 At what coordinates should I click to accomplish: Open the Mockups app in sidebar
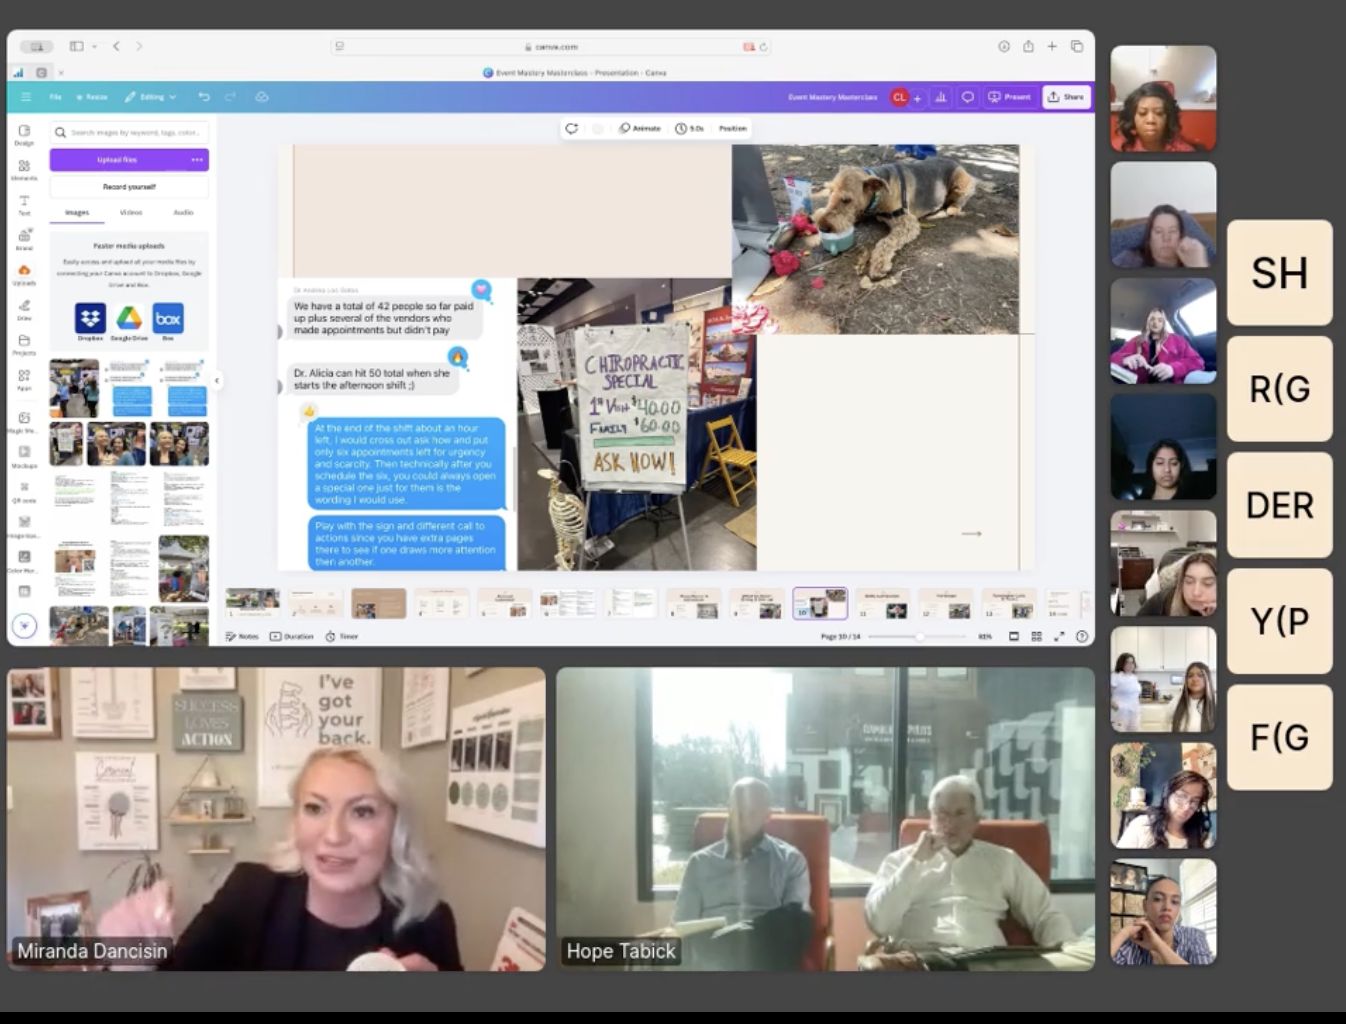[x=24, y=457]
